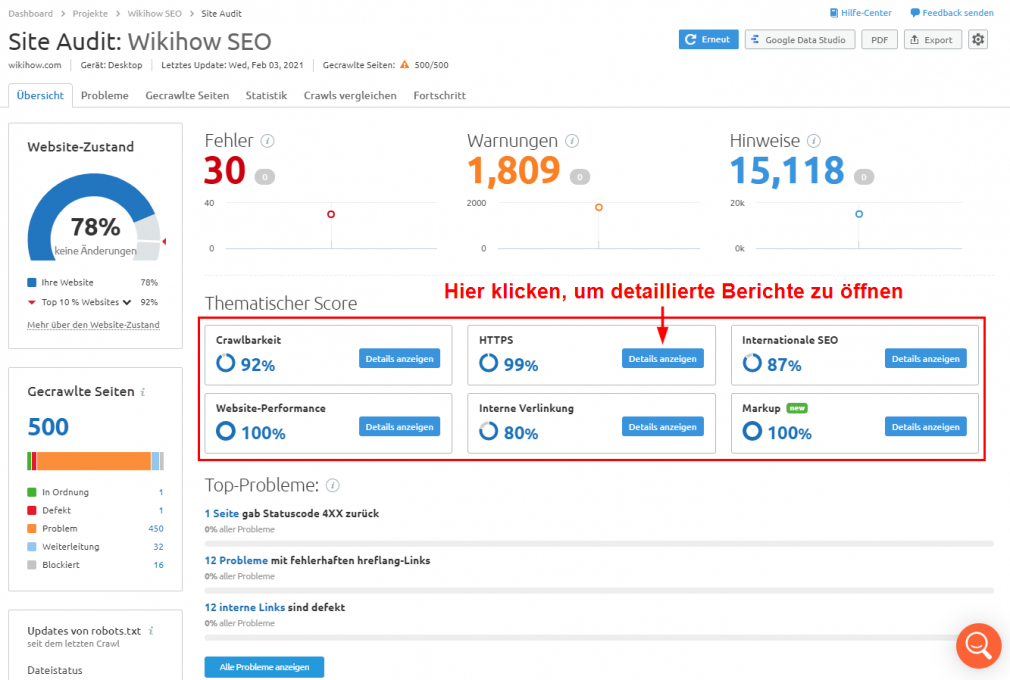Click the Warnungen change badge showing 0

coord(580,177)
